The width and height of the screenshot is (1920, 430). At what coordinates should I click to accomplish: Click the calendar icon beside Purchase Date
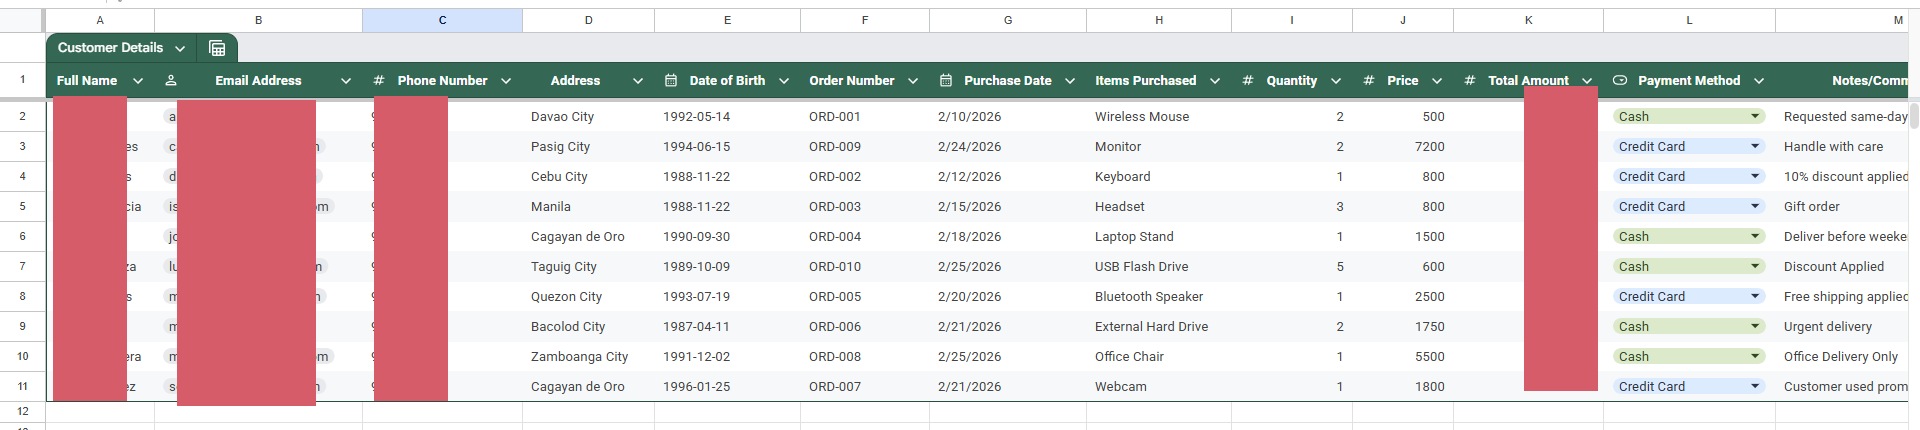[946, 81]
